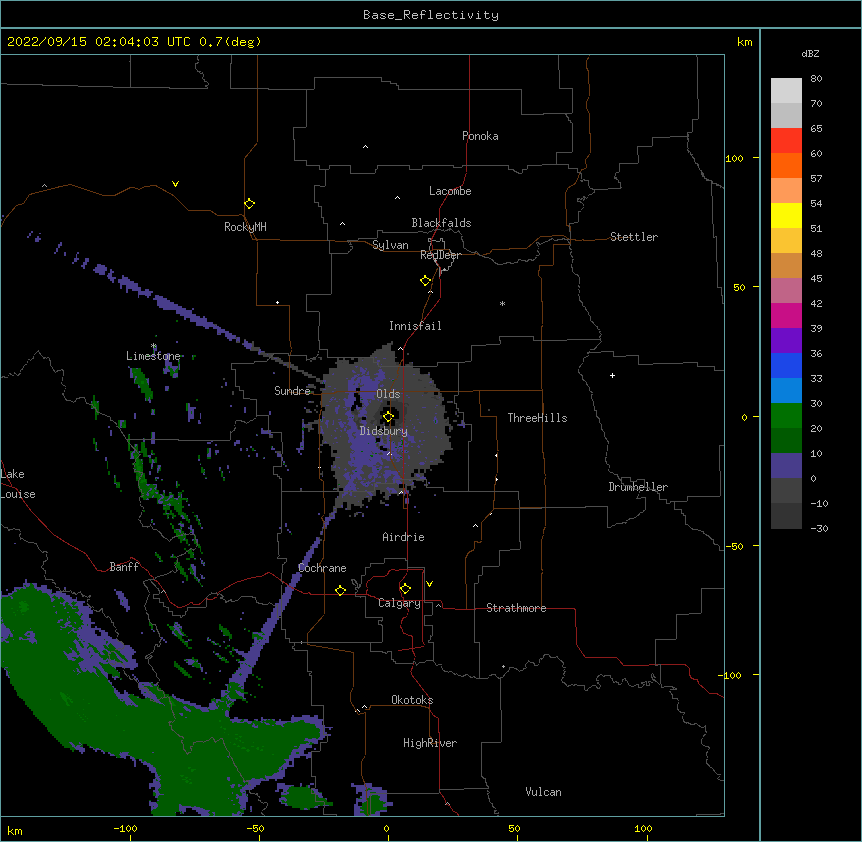Select the pink 45-42 dBZ legend swatch
The image size is (862, 842).
point(786,291)
